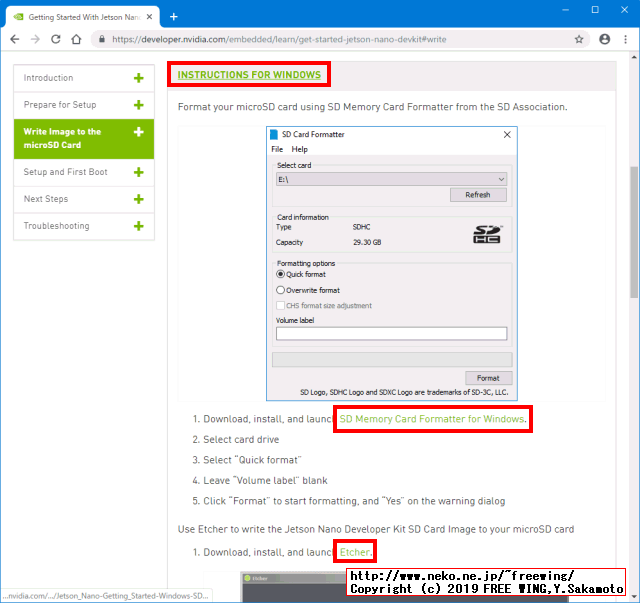
Task: Close the Getting Started With Jetson Nano tab
Action: 149,17
